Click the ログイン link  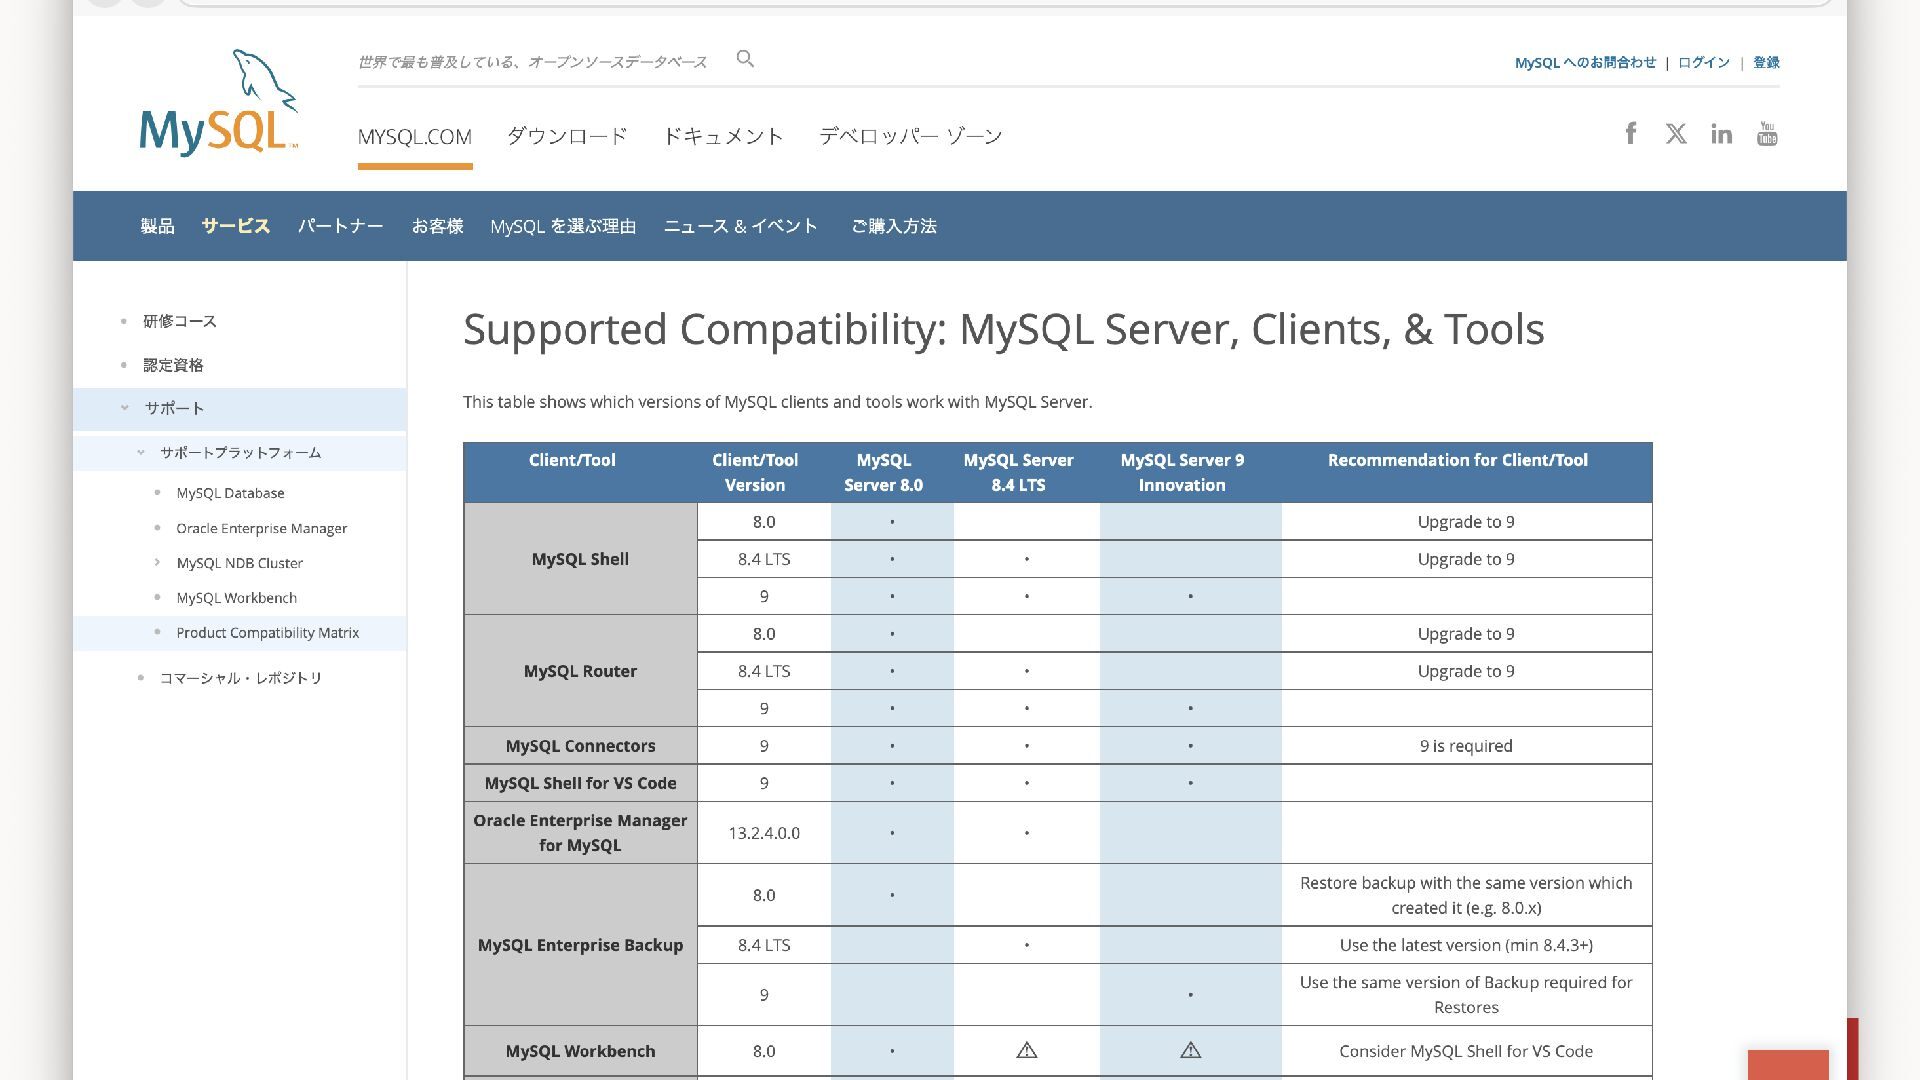pyautogui.click(x=1703, y=62)
